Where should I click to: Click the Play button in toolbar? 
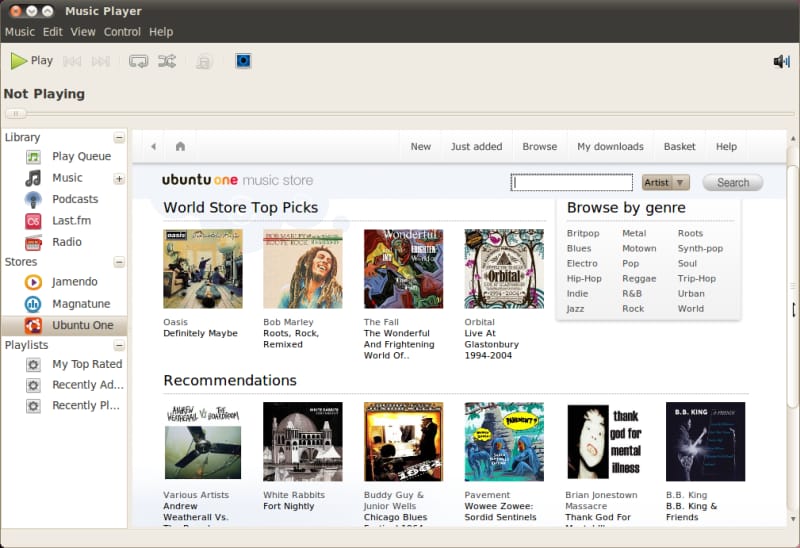pos(31,61)
